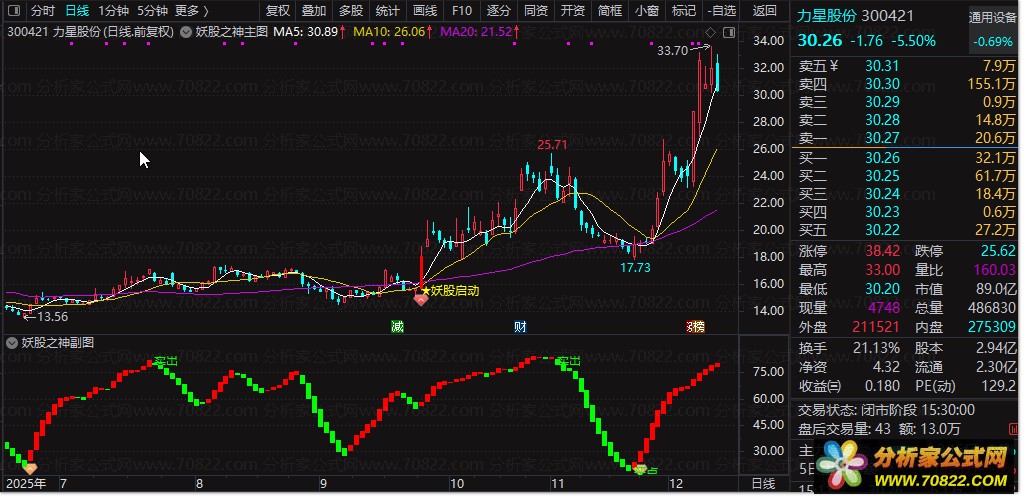Expand the 更多 periods menu
Screen dimensions: 1024x497
(x=193, y=10)
